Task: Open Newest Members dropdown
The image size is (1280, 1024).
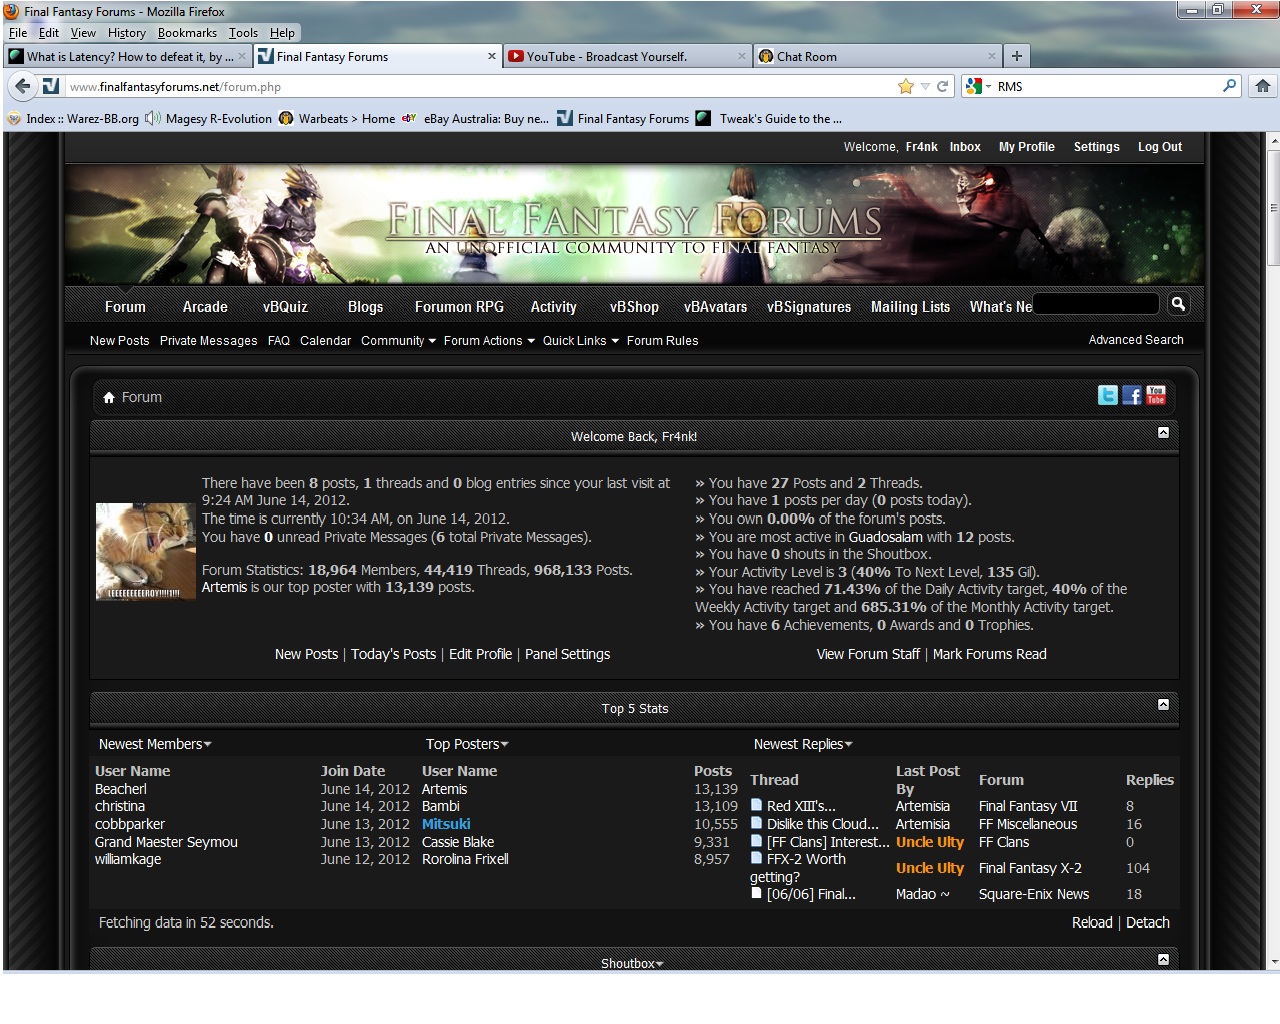Action: coord(155,744)
